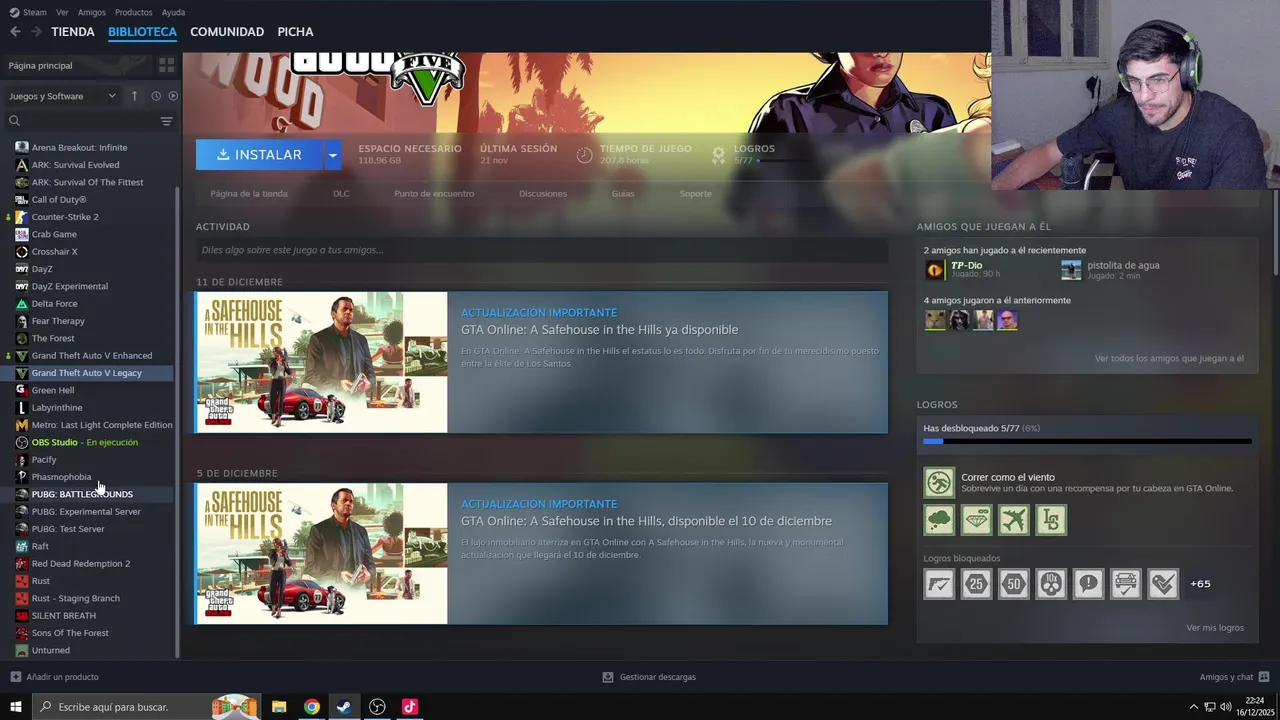1280x720 pixels.
Task: Open the DLC tab
Action: (x=341, y=193)
